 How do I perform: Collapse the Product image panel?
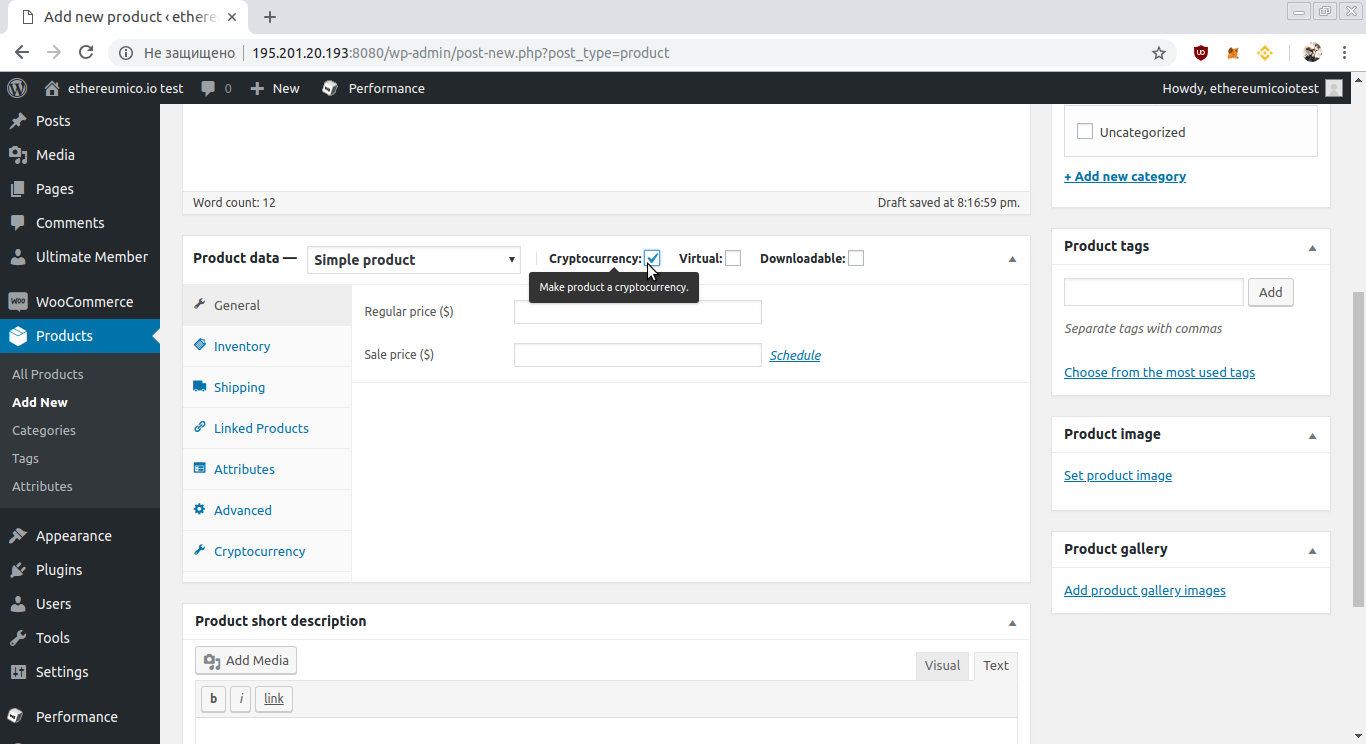pyautogui.click(x=1312, y=435)
